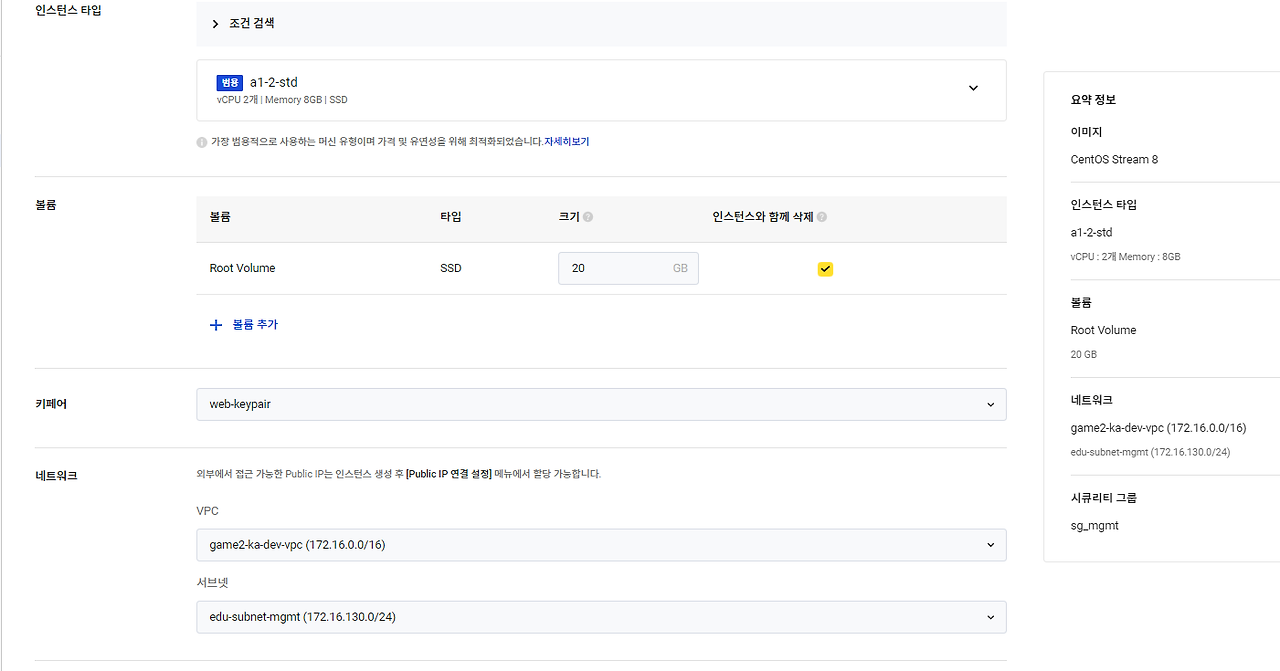The height and width of the screenshot is (671, 1280).
Task: Click the 볼륨 추가 button text
Action: (x=255, y=325)
